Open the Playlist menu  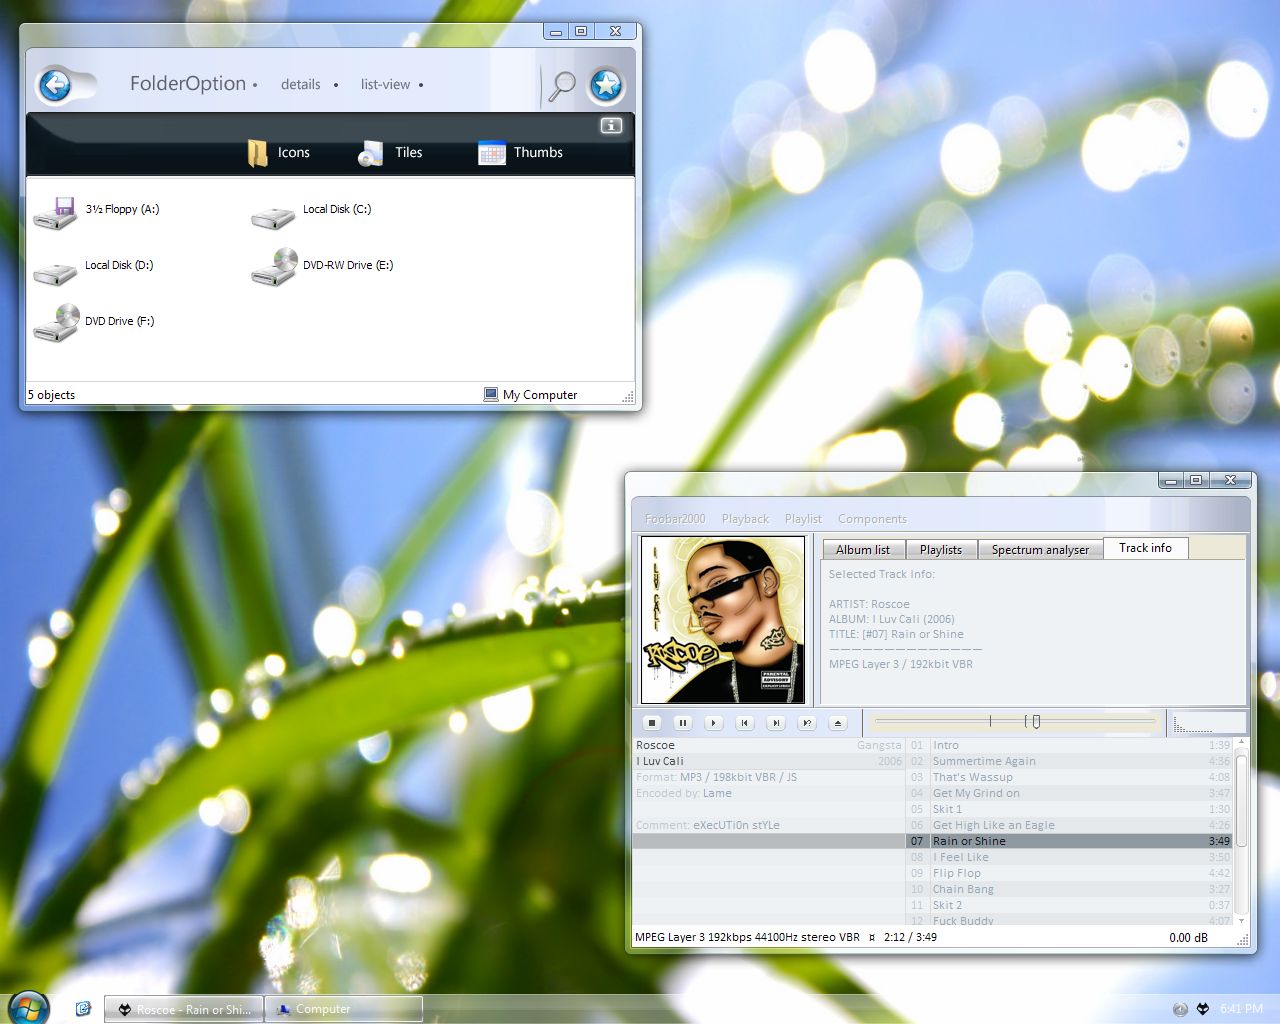pyautogui.click(x=803, y=519)
